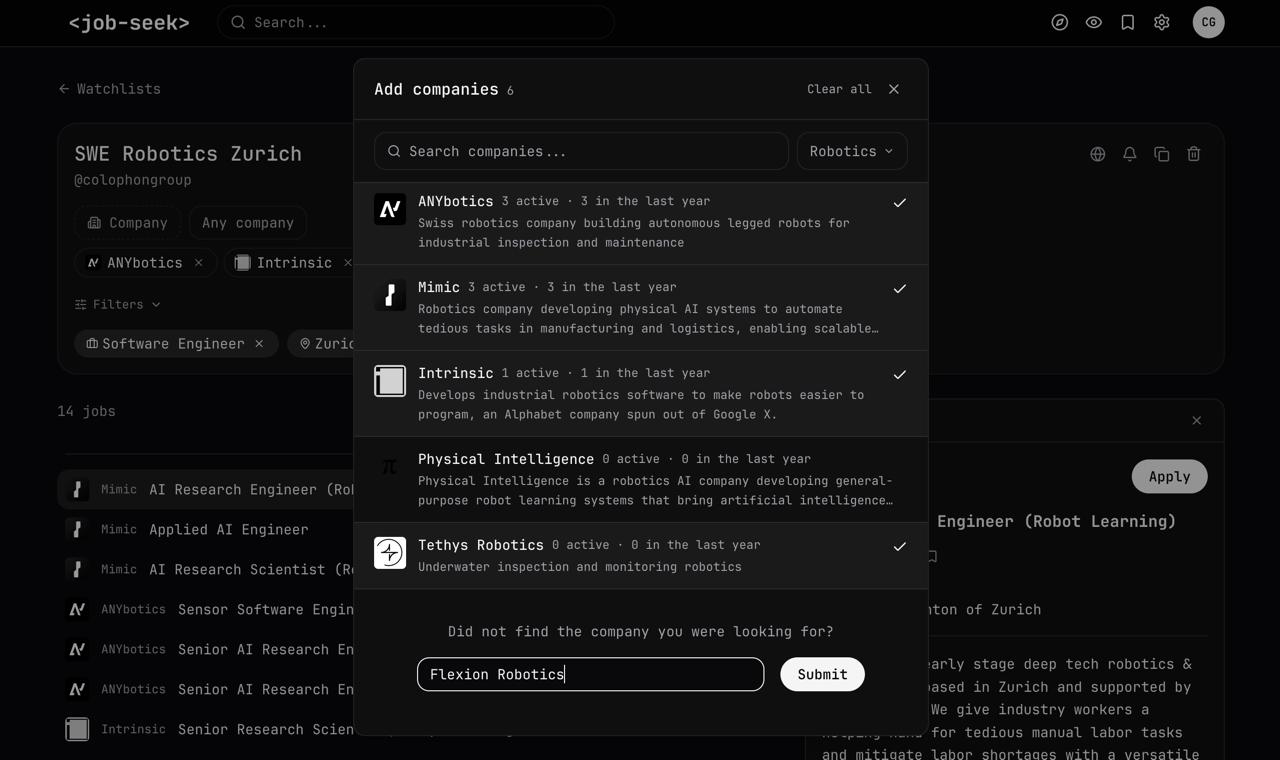The image size is (1280, 760).
Task: Focus the Search companies field
Action: pos(581,151)
